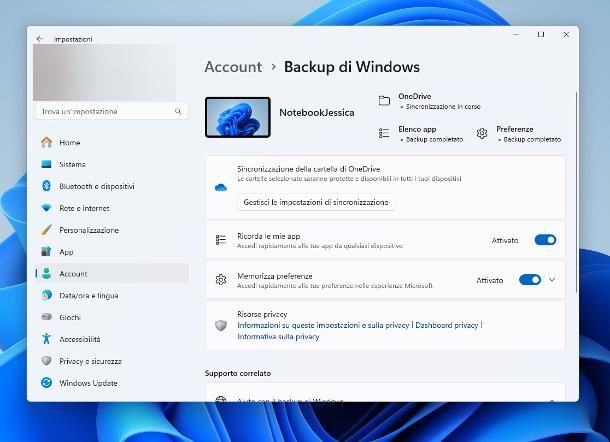Click 'Backup completato' under Preferenze
This screenshot has width=610, height=442.
click(532, 139)
